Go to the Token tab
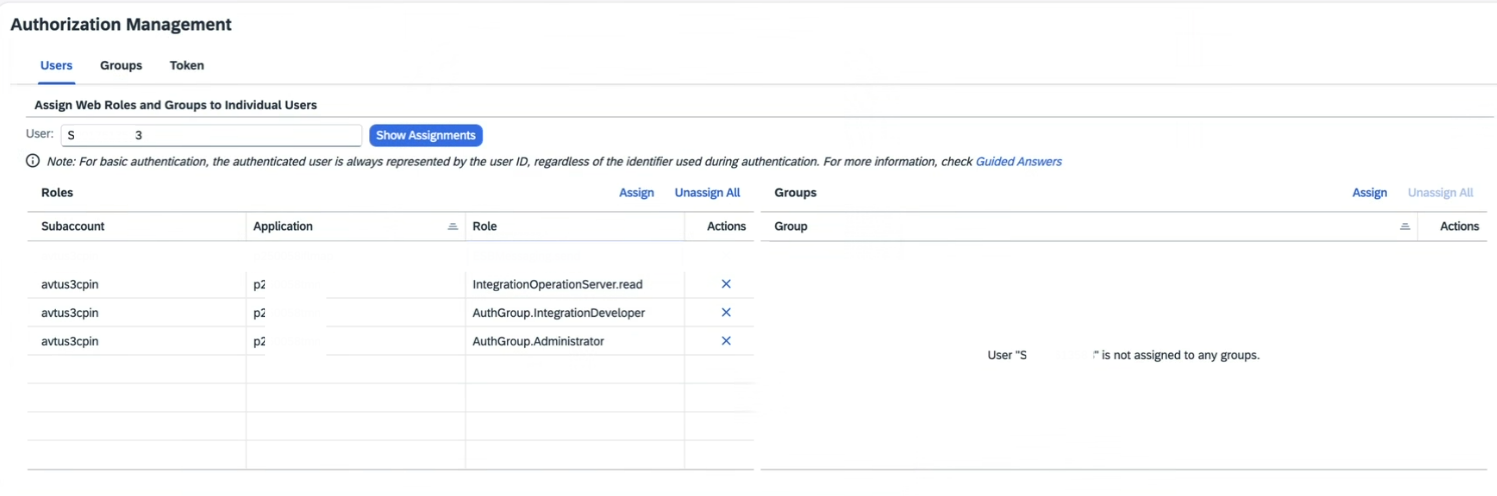 pyautogui.click(x=187, y=66)
